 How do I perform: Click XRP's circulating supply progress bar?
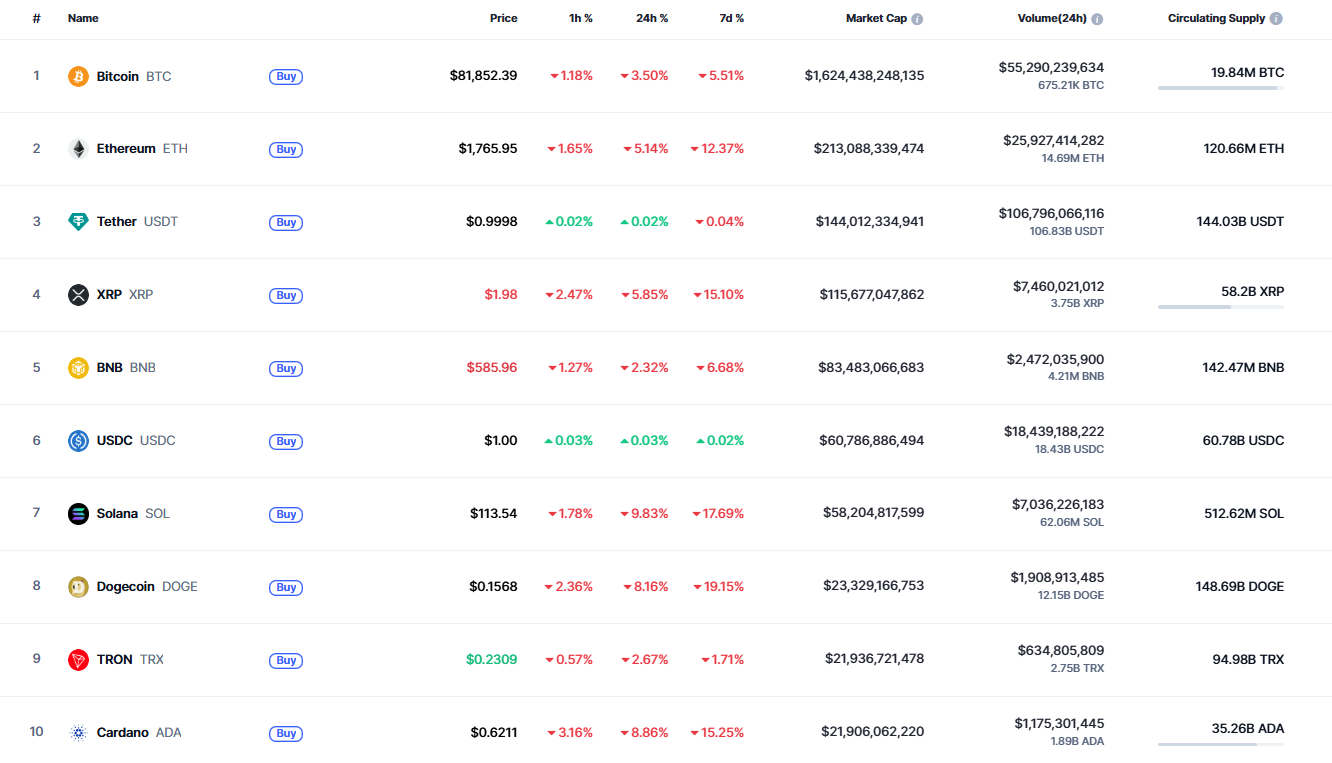coord(1221,307)
